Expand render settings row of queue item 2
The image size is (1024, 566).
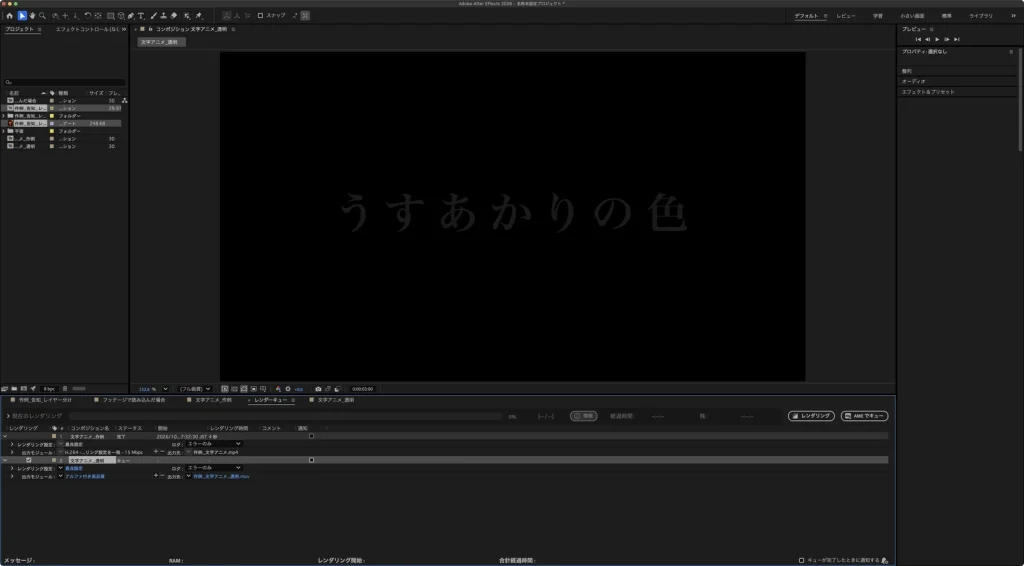12,469
